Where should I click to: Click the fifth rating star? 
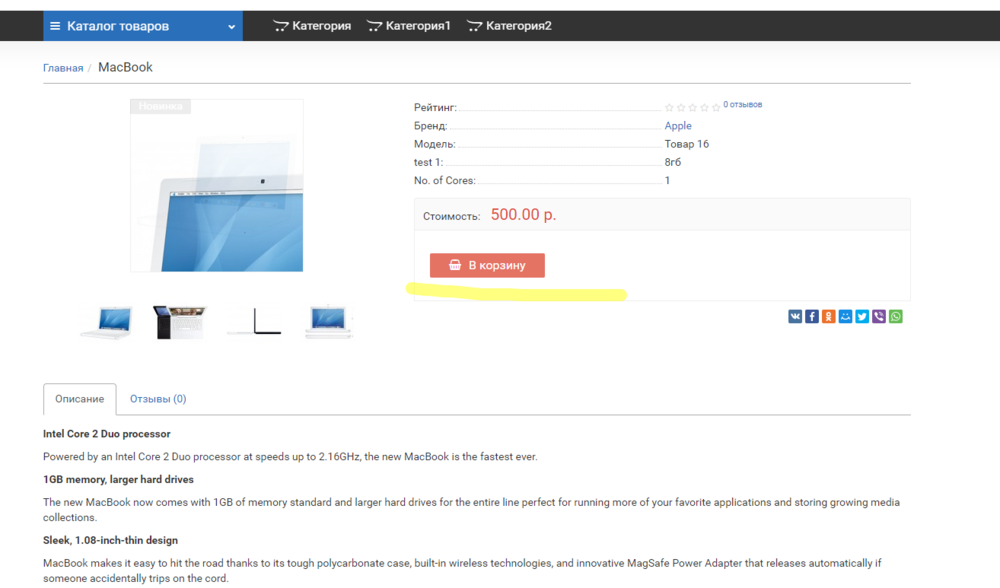(x=716, y=108)
